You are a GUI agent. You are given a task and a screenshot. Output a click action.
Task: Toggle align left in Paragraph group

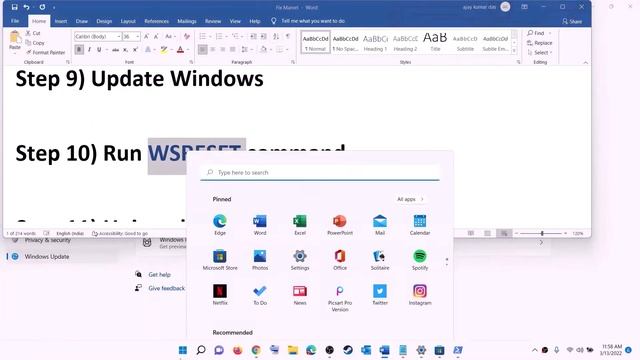[x=202, y=49]
